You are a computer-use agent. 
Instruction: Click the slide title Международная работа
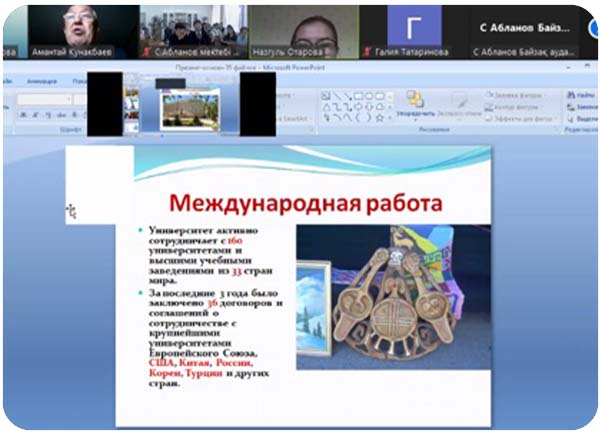(305, 203)
